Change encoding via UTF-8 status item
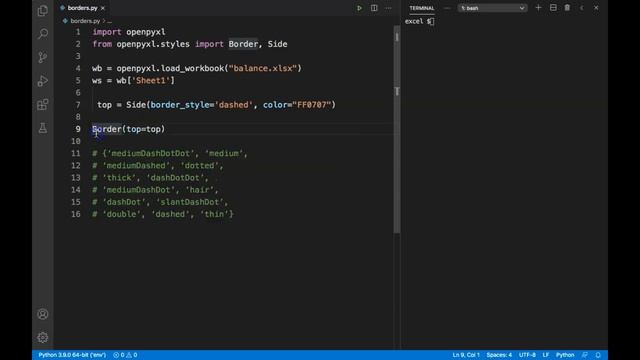 [x=527, y=355]
